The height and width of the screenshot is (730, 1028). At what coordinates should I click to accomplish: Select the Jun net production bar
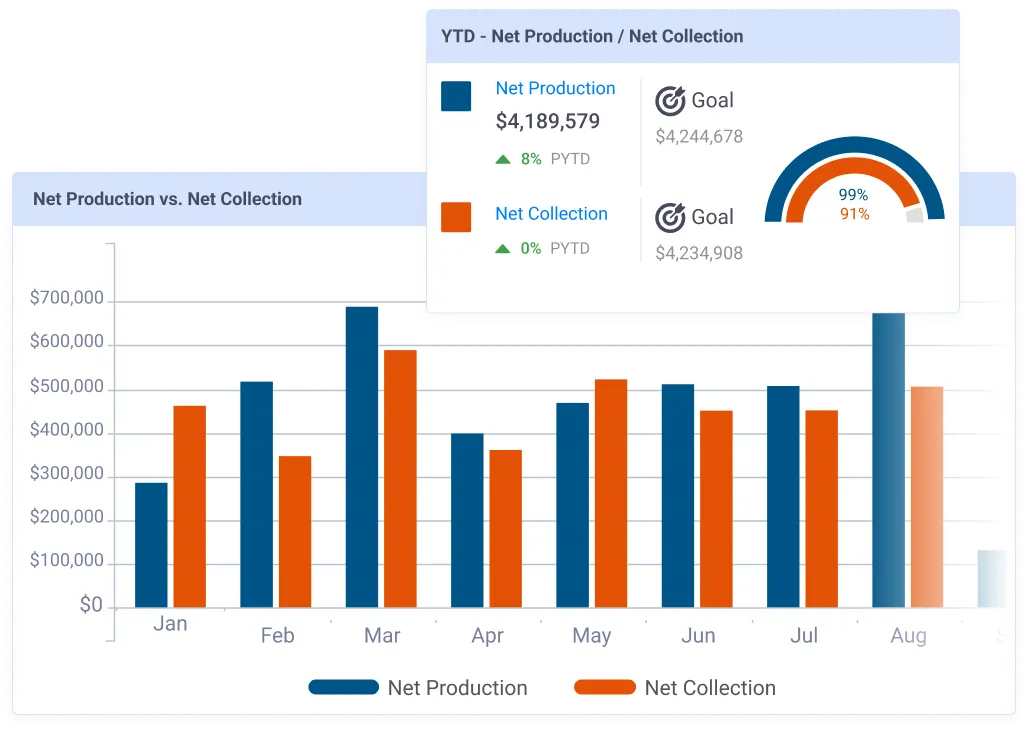678,496
